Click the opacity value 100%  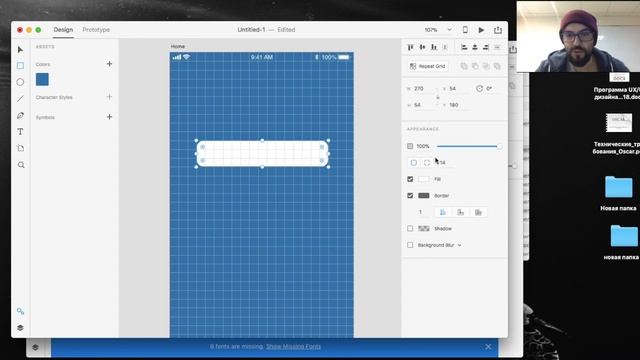pos(423,146)
